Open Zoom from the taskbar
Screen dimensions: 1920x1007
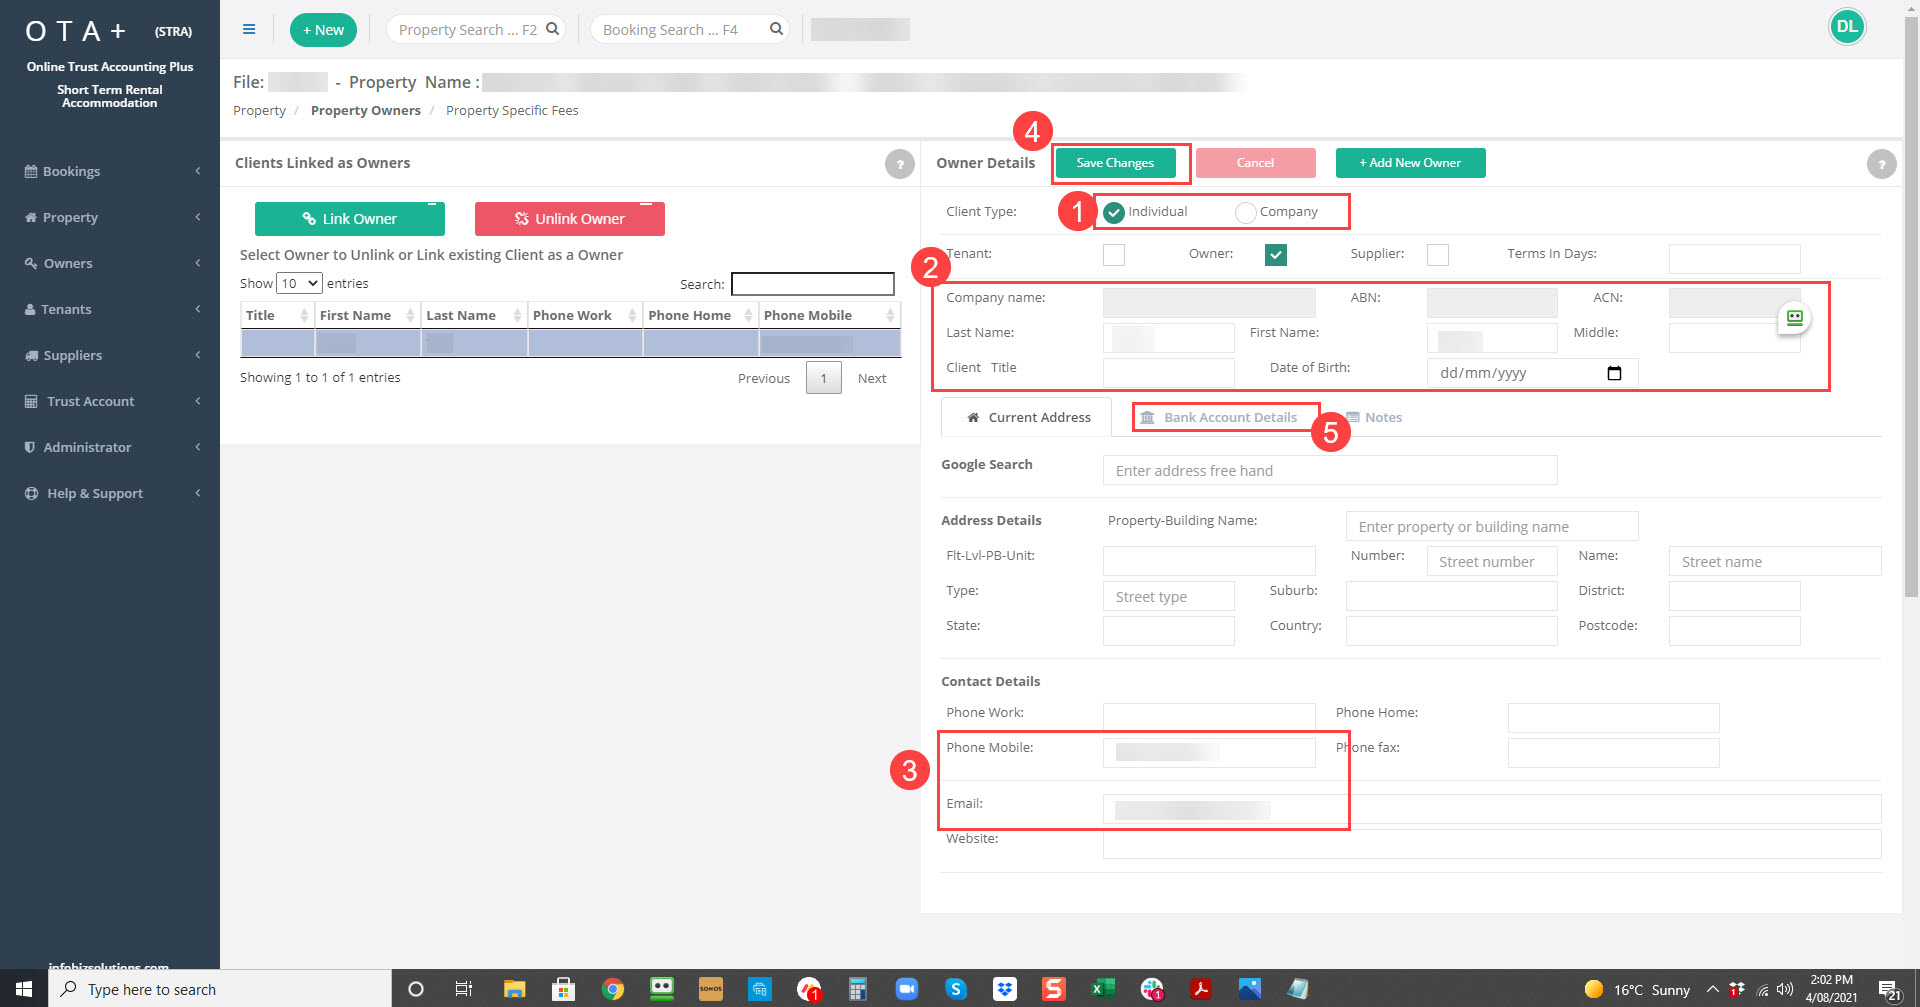pyautogui.click(x=906, y=989)
